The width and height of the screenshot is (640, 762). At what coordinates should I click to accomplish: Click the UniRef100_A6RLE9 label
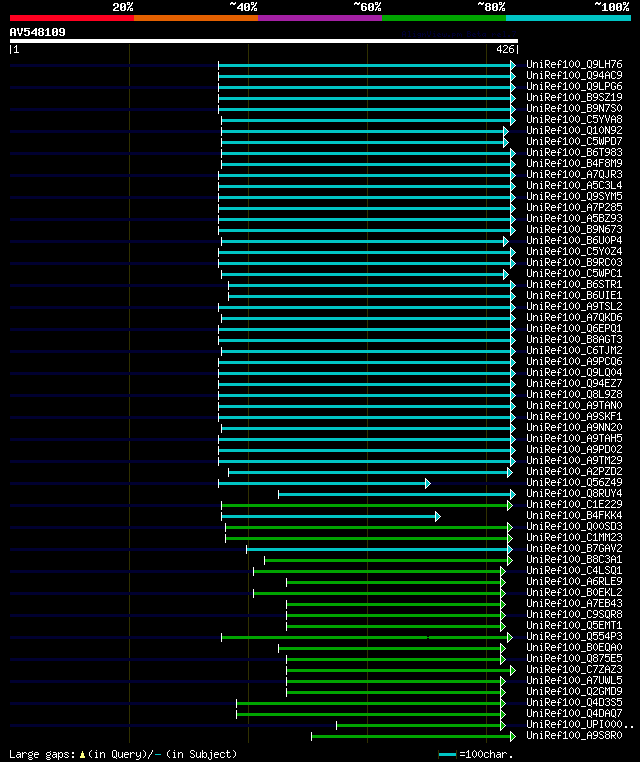point(574,581)
